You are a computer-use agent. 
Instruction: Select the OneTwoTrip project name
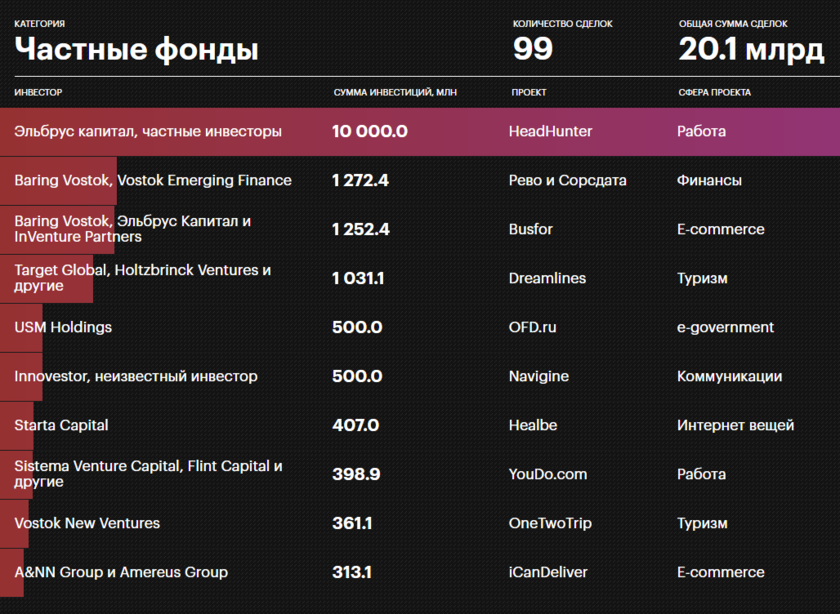[x=551, y=523]
